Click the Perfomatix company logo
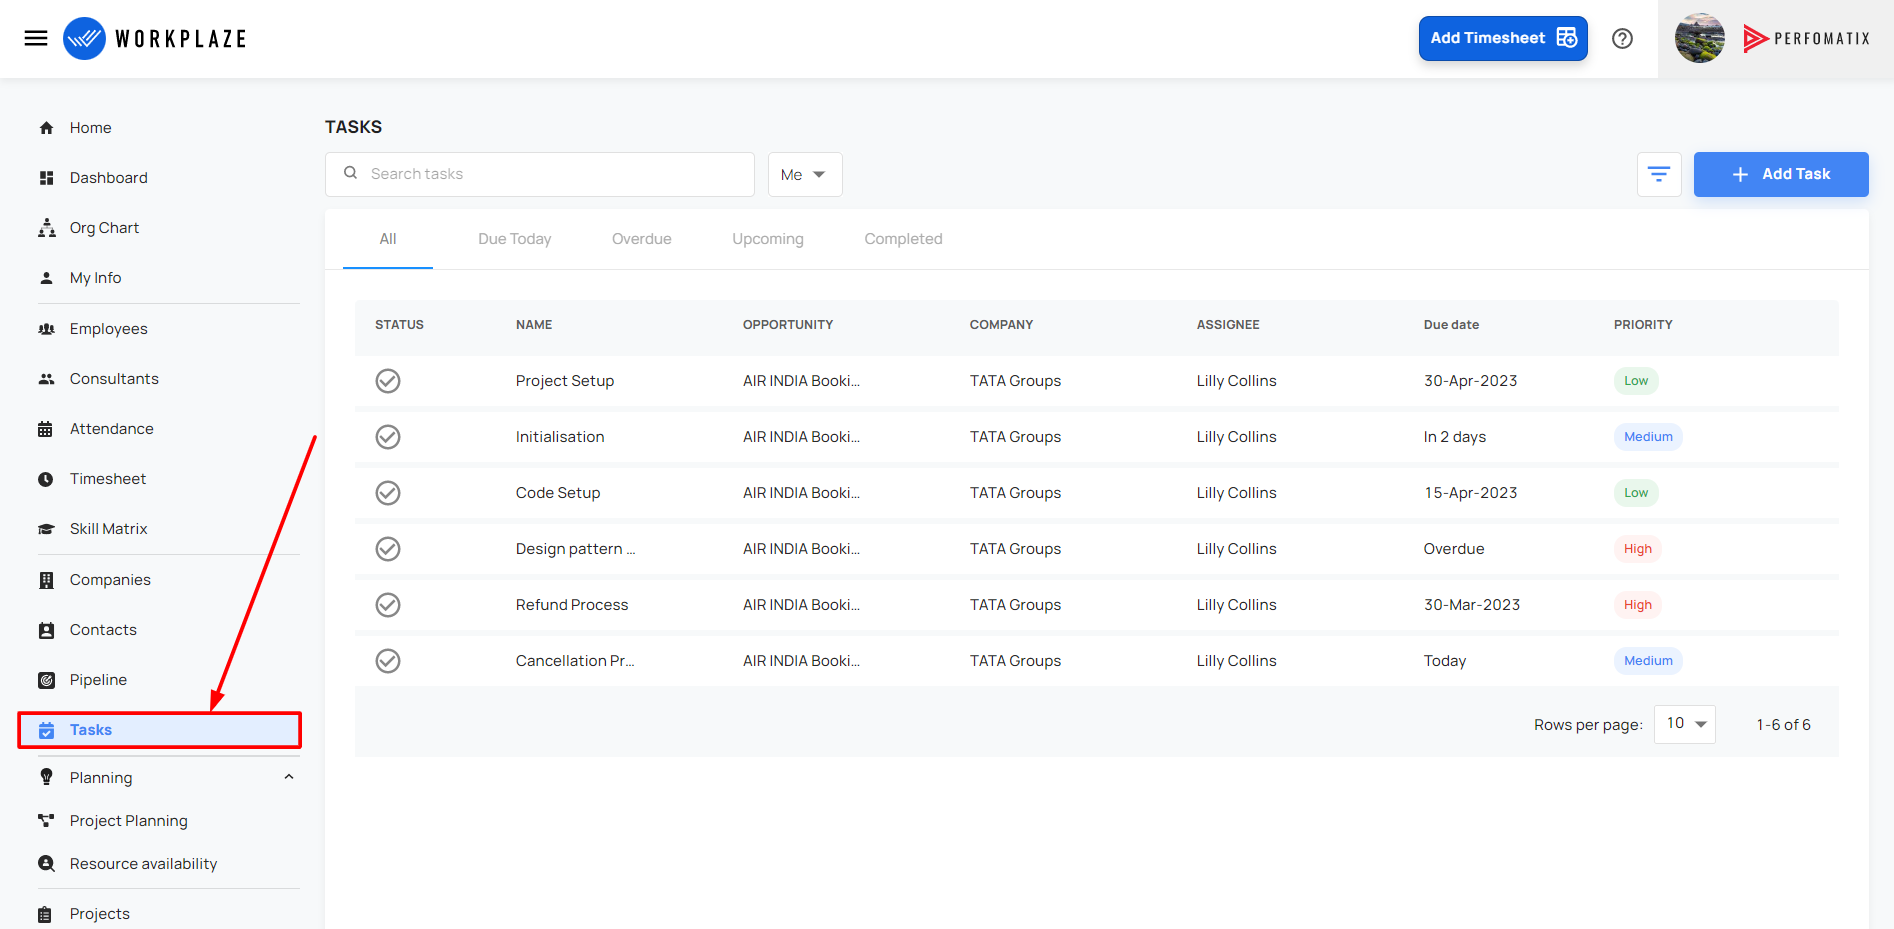Viewport: 1894px width, 929px height. click(x=1806, y=38)
